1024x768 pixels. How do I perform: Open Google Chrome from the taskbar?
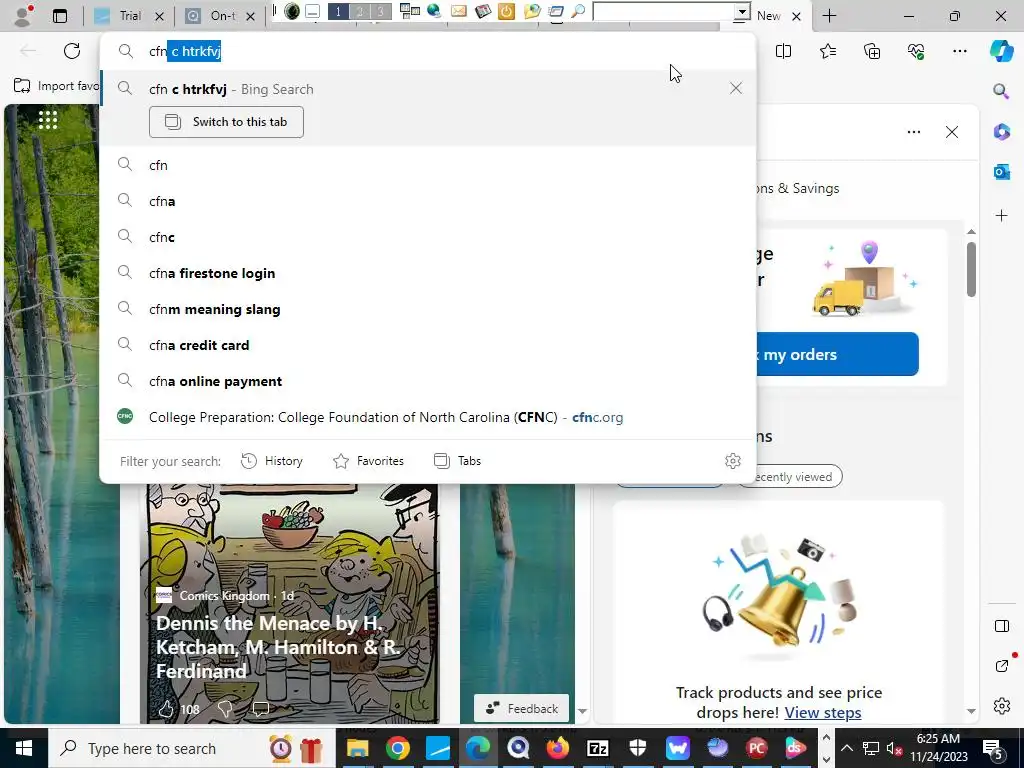tap(397, 748)
